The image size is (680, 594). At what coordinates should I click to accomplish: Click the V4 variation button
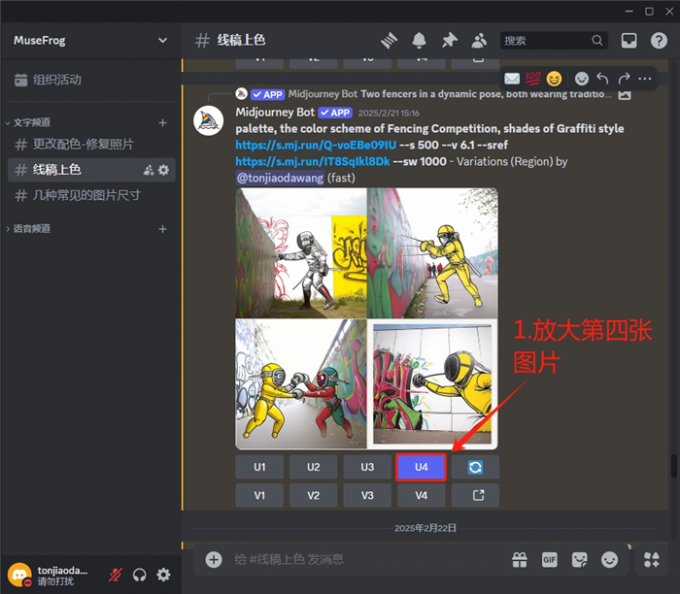click(x=421, y=495)
